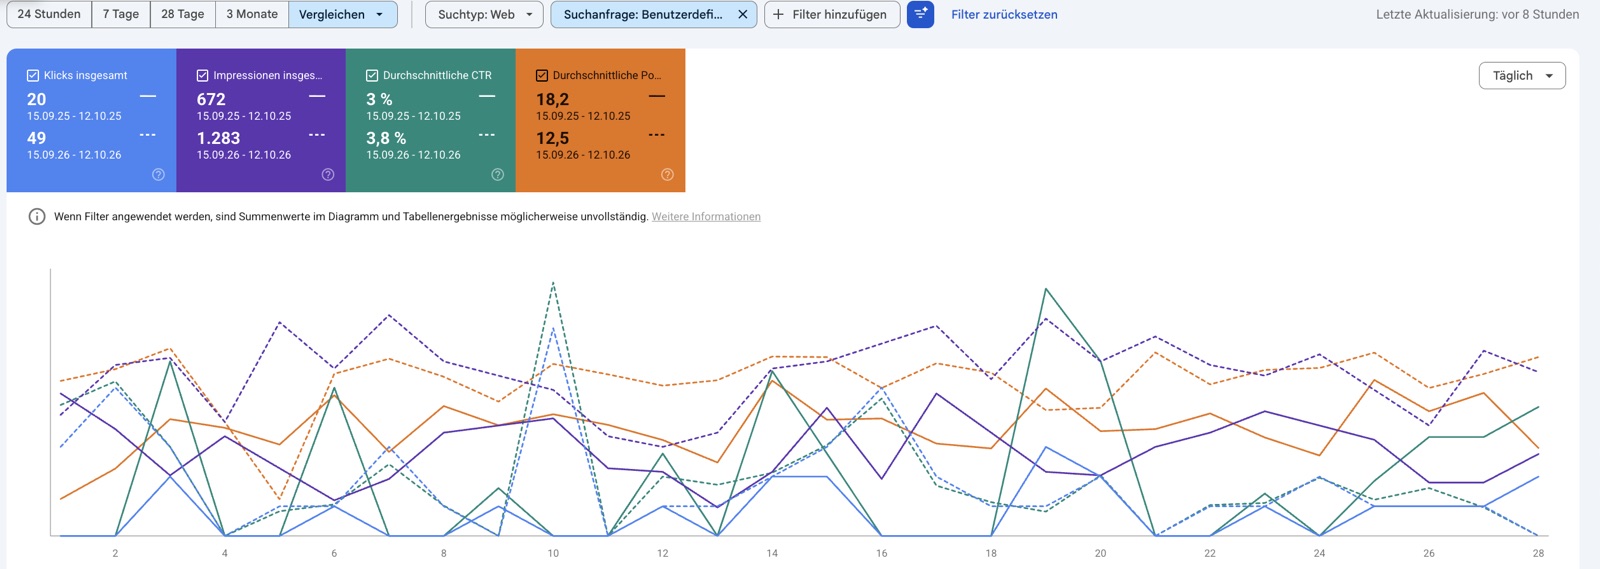1600x569 pixels.
Task: Click the Klicks value 20
Action: click(x=37, y=99)
